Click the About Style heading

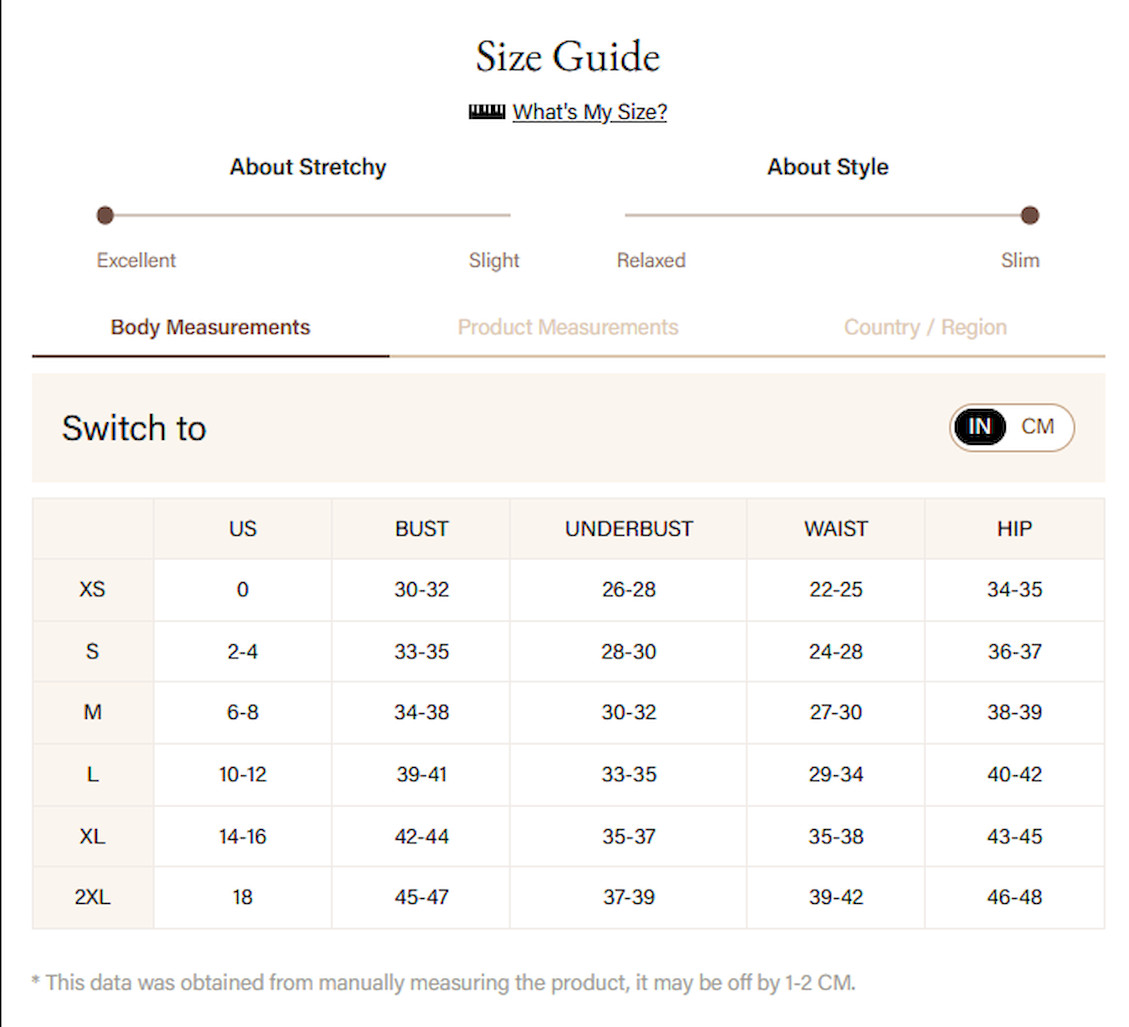(827, 166)
